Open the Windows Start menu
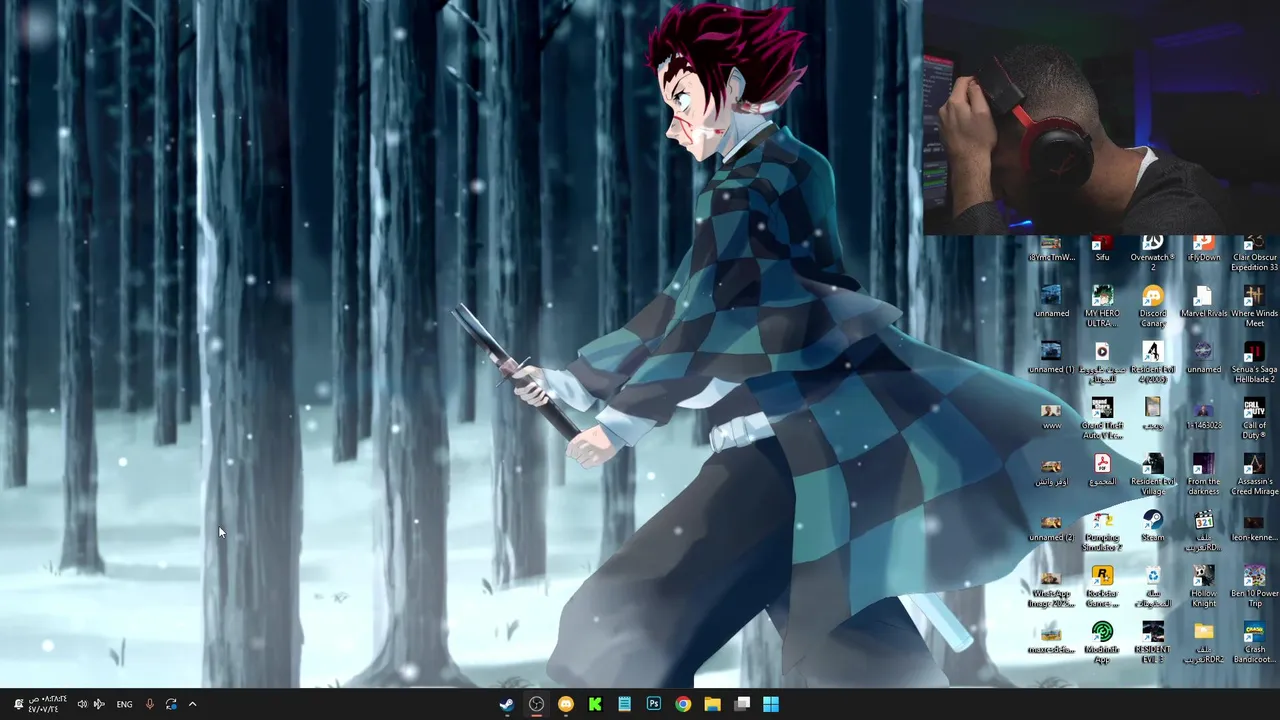Screen dimensions: 1280x720 tap(771, 704)
